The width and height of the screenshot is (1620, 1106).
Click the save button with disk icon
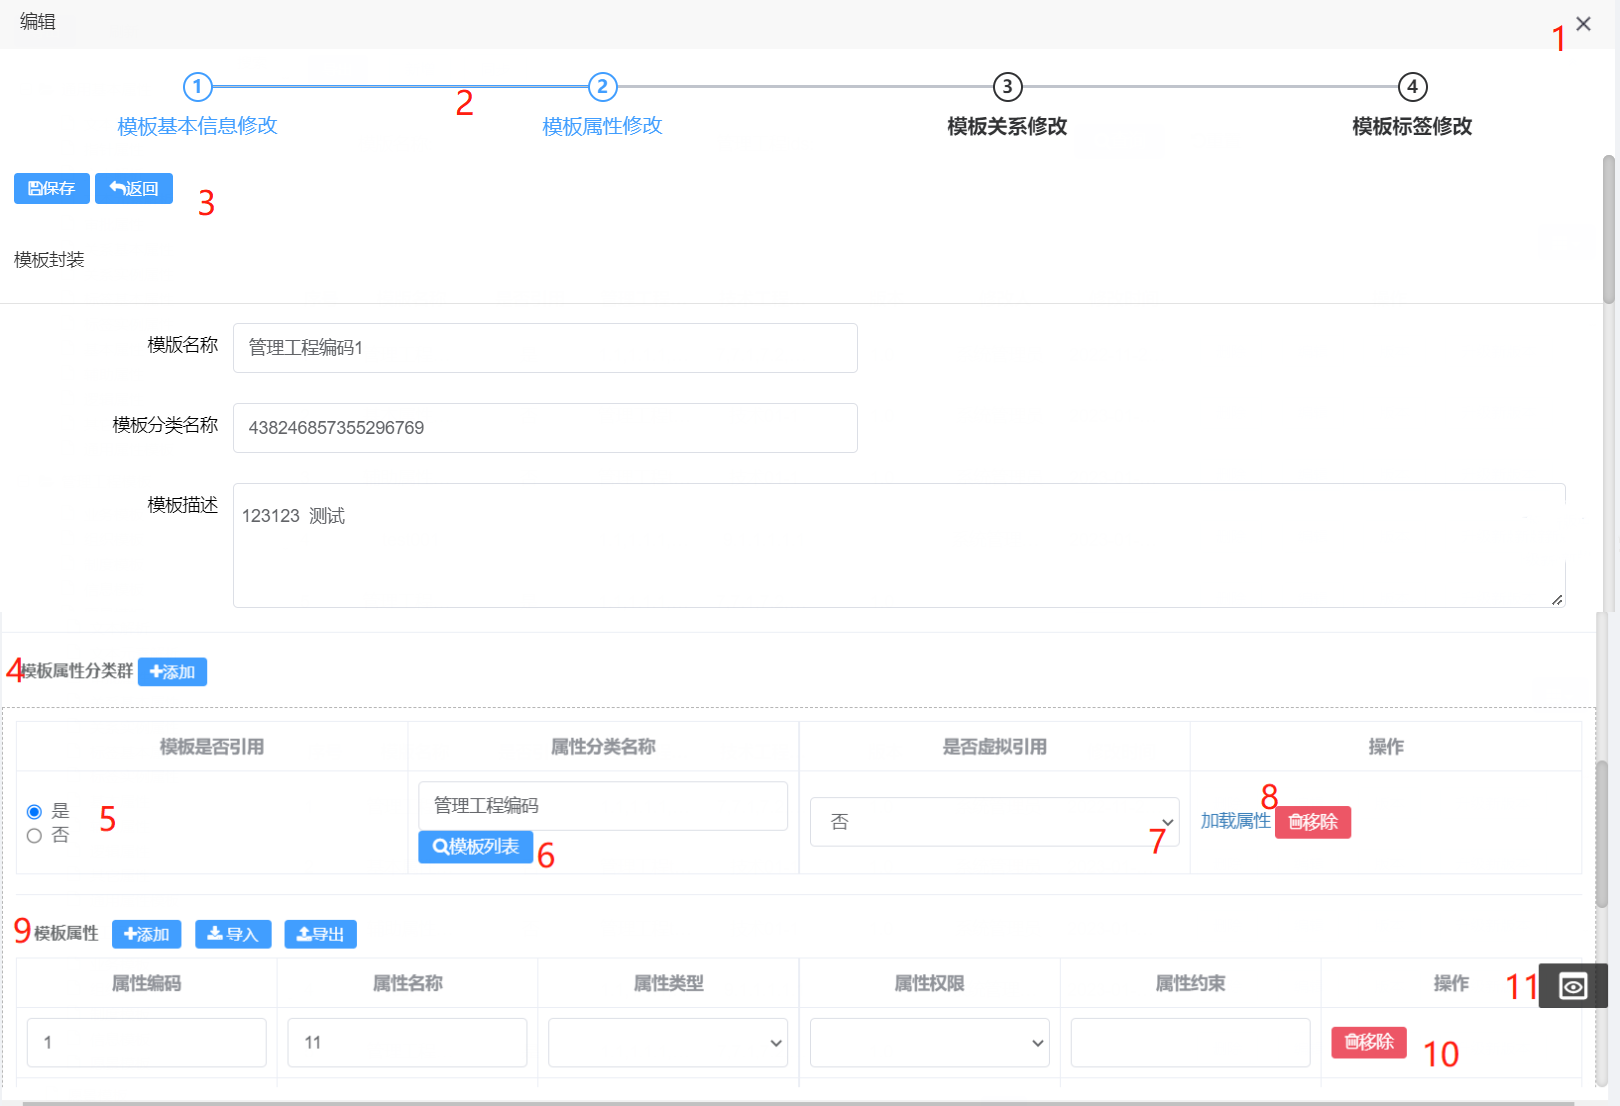(52, 188)
